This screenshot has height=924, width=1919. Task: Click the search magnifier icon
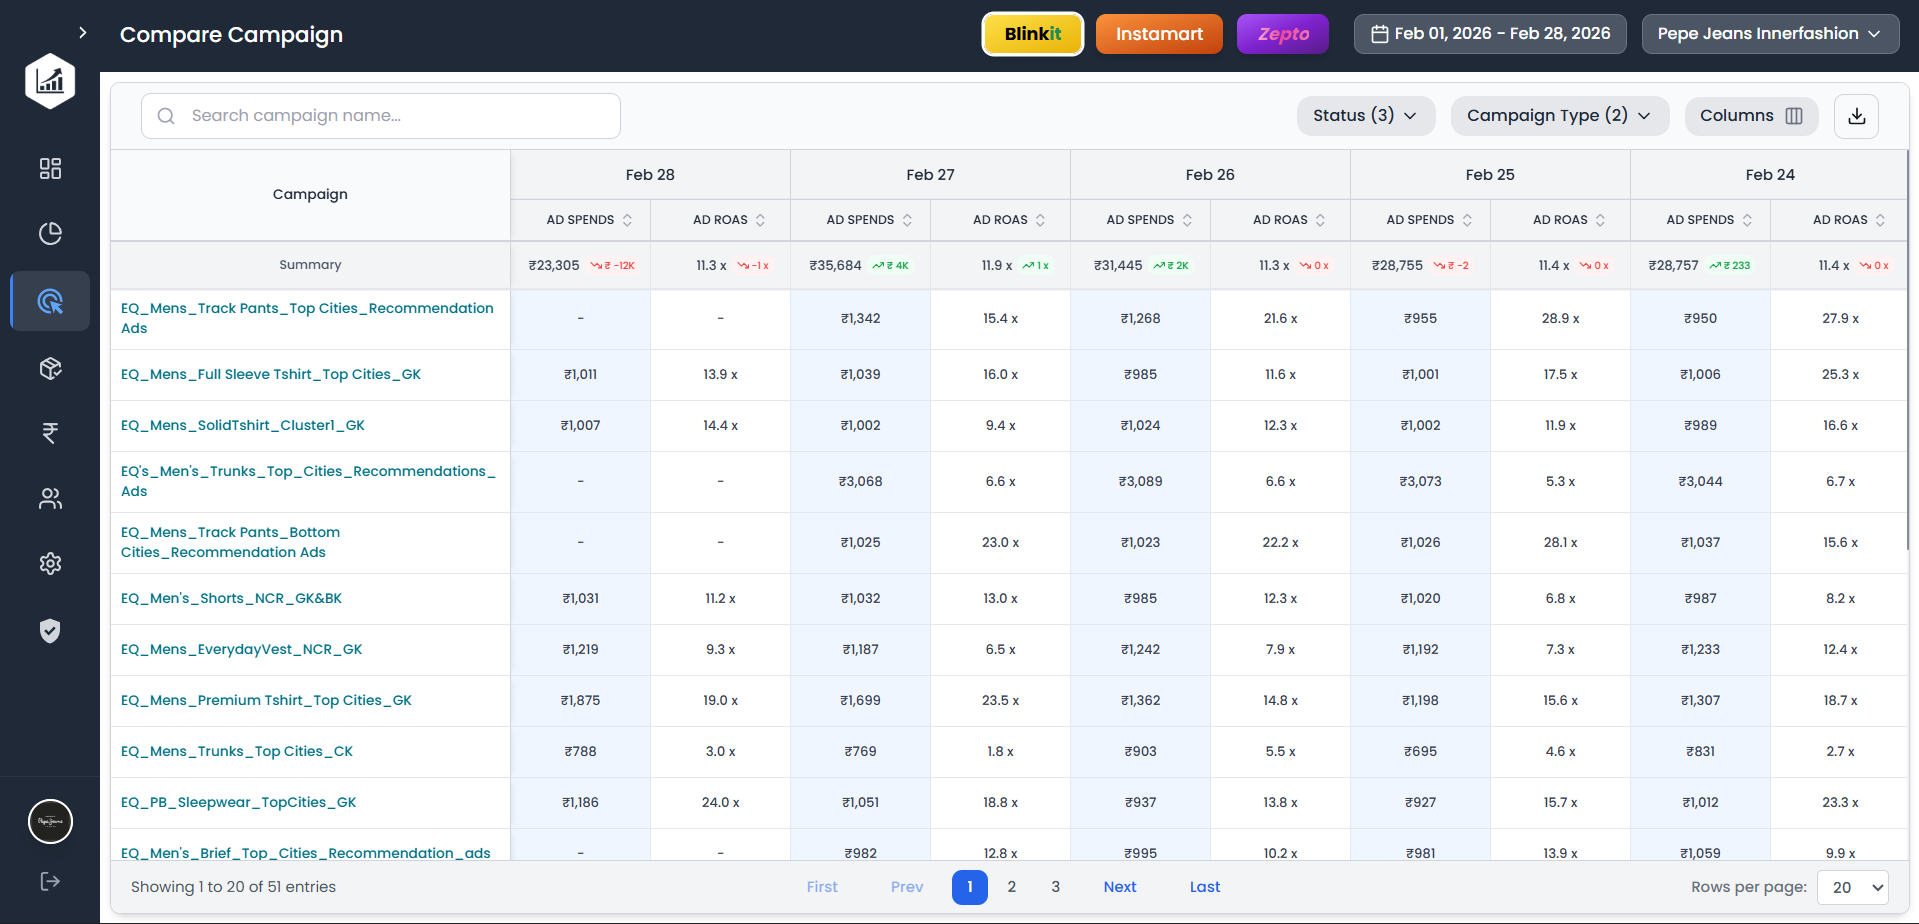(x=167, y=116)
